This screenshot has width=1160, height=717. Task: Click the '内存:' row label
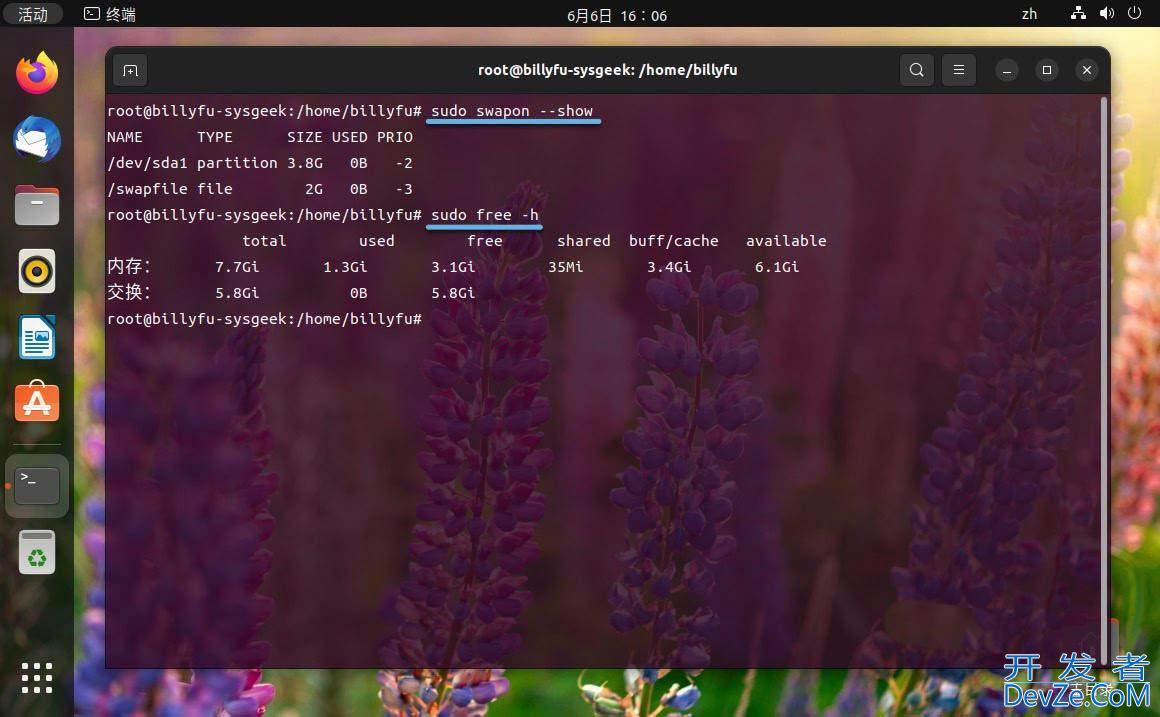pos(129,266)
